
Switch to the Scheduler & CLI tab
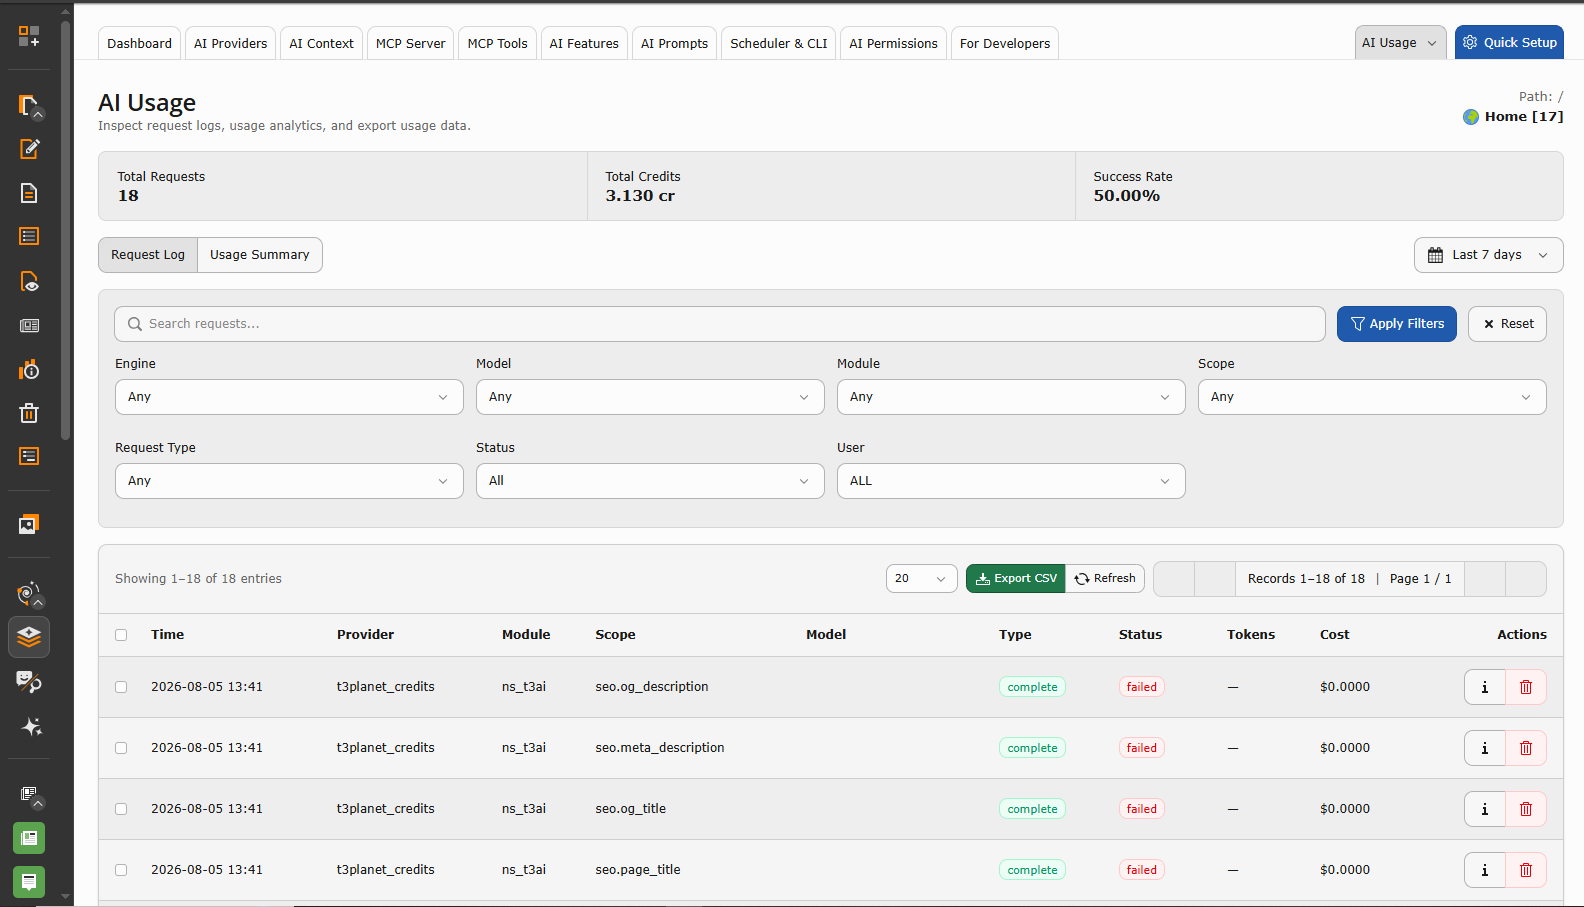pos(778,44)
